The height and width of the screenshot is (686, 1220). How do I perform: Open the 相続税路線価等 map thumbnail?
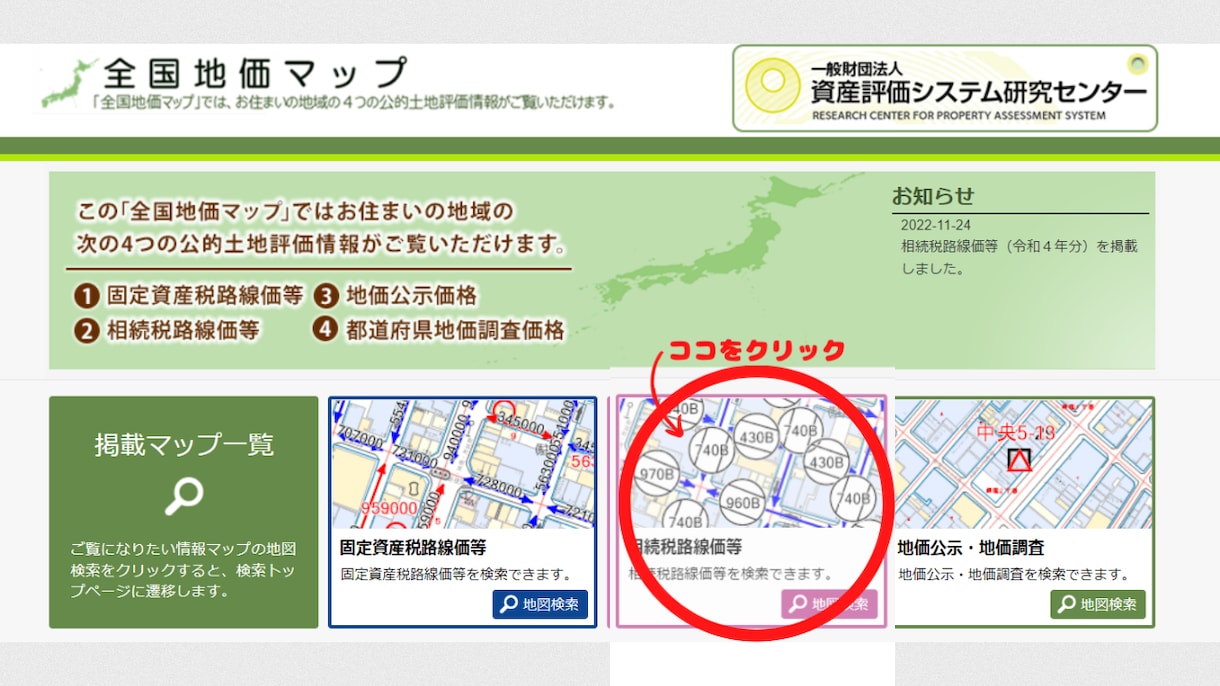752,464
